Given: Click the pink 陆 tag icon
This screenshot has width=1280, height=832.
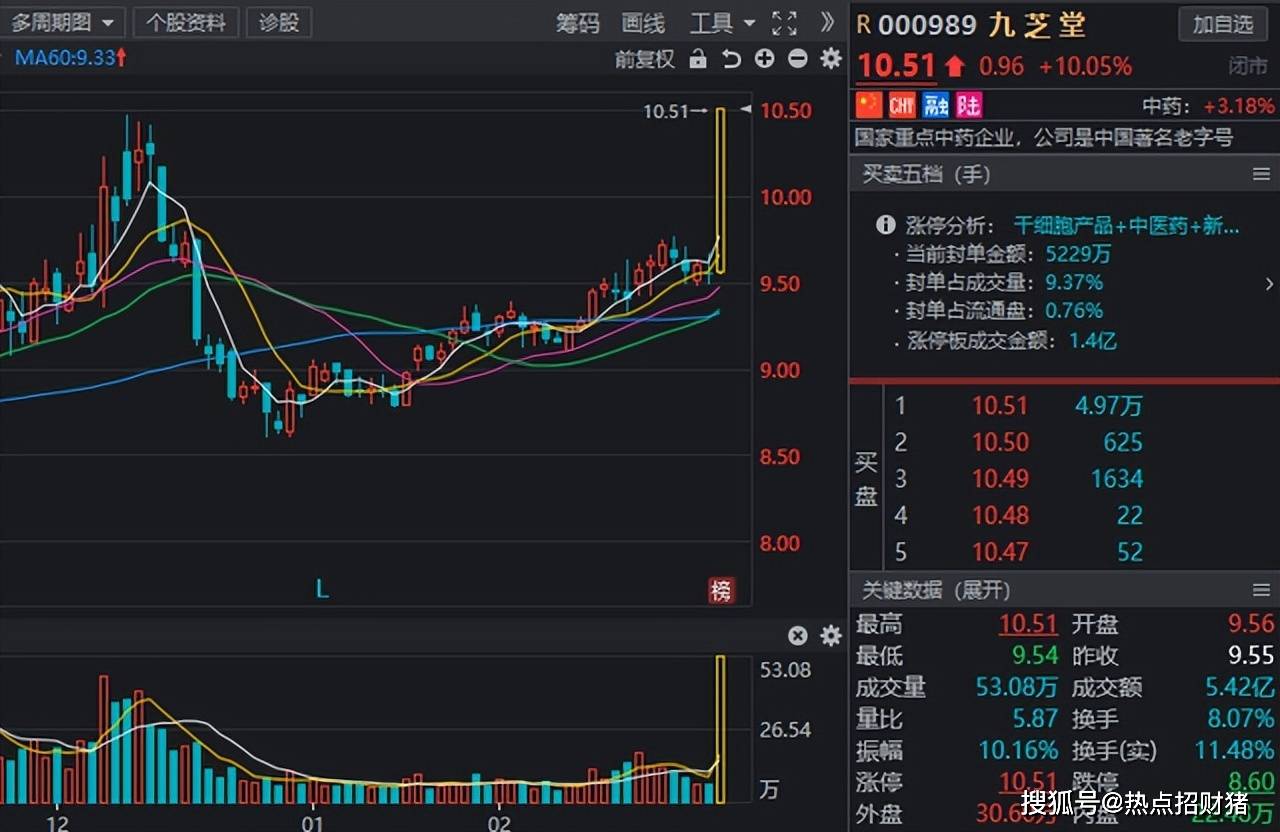Looking at the screenshot, I should pos(968,105).
